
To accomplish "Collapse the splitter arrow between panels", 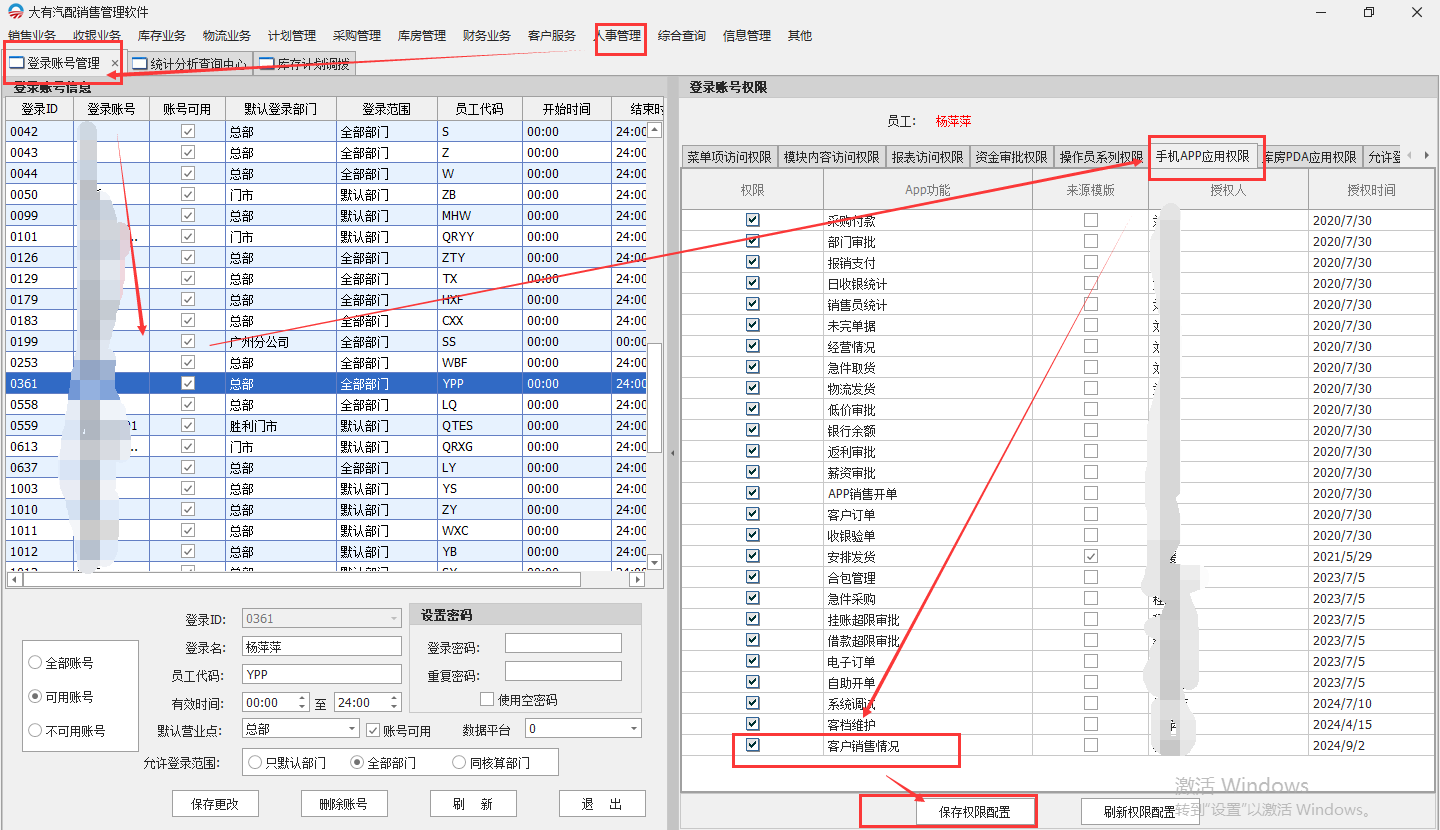I will tap(673, 453).
